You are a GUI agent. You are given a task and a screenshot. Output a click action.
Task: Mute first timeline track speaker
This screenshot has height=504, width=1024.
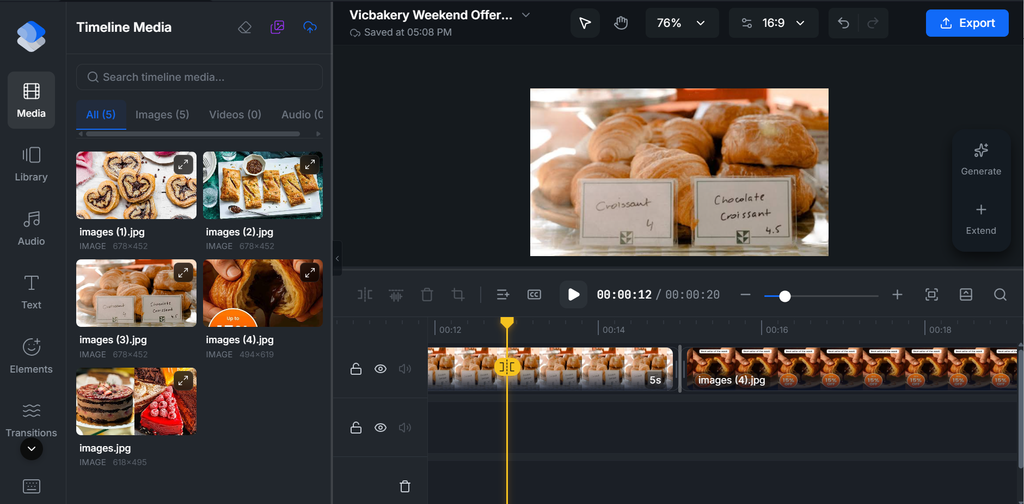coord(405,369)
